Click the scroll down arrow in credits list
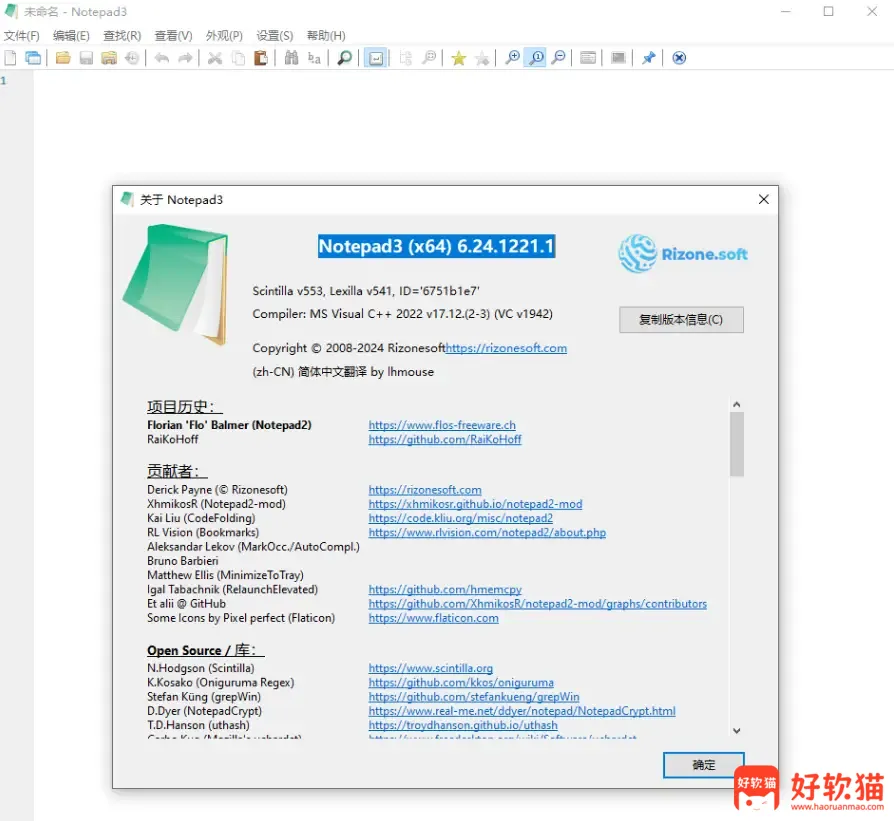 (x=737, y=731)
